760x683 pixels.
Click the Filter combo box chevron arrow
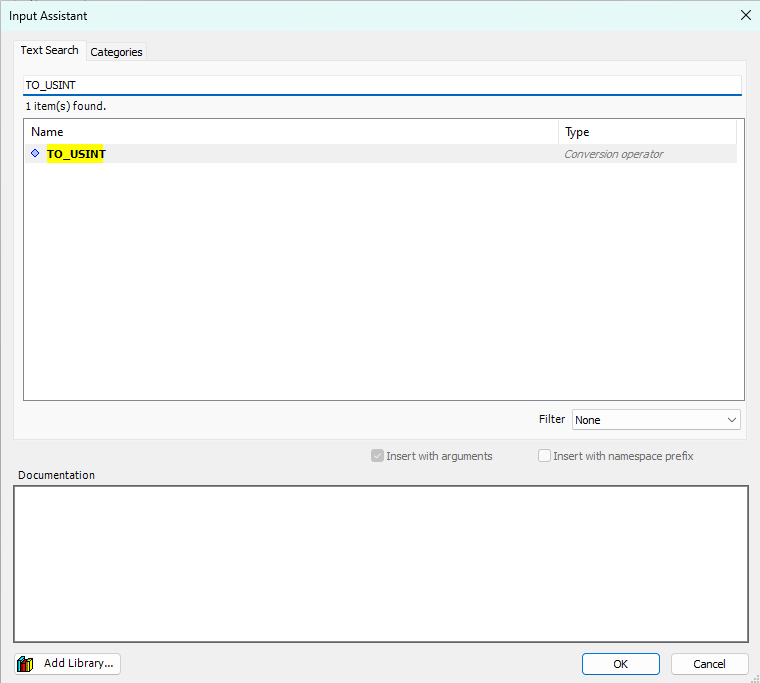coord(732,420)
